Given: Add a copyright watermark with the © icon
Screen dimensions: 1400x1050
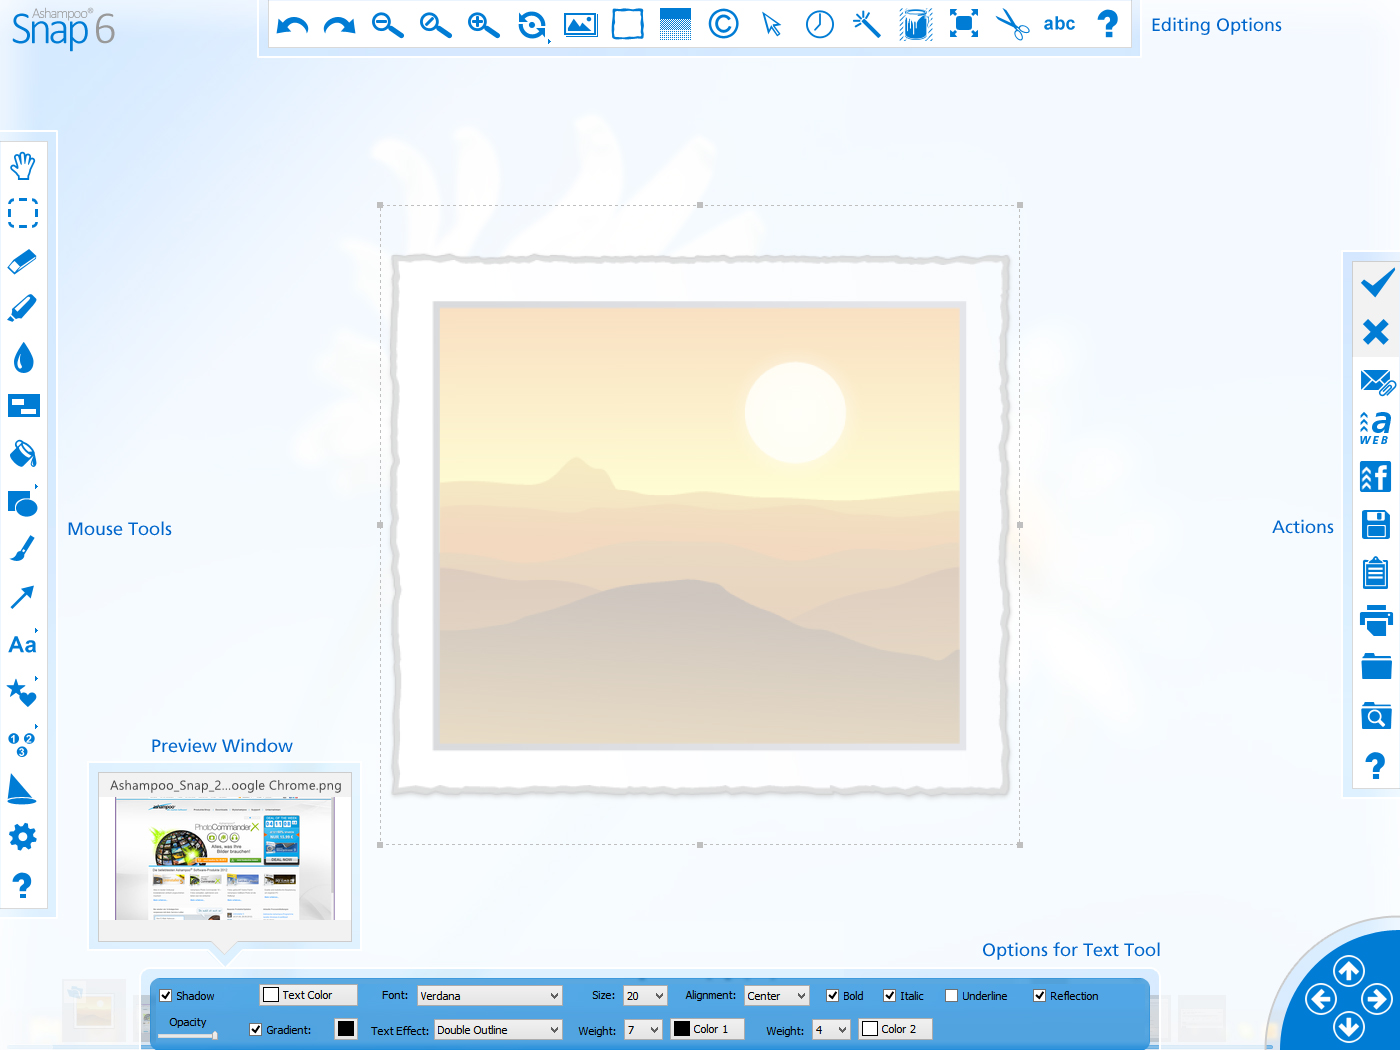Looking at the screenshot, I should point(723,24).
